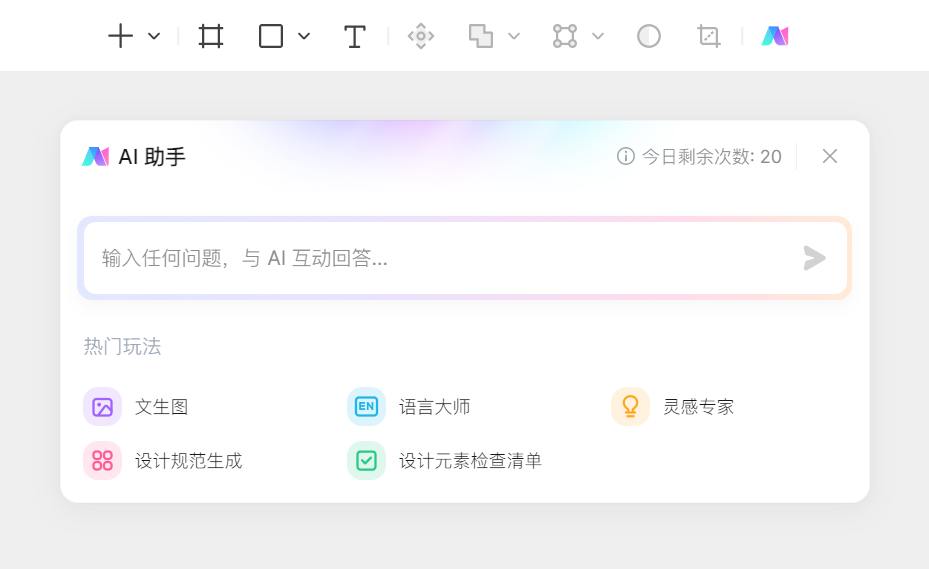This screenshot has height=569, width=929.
Task: Click the boolean operation icon
Action: pyautogui.click(x=481, y=36)
